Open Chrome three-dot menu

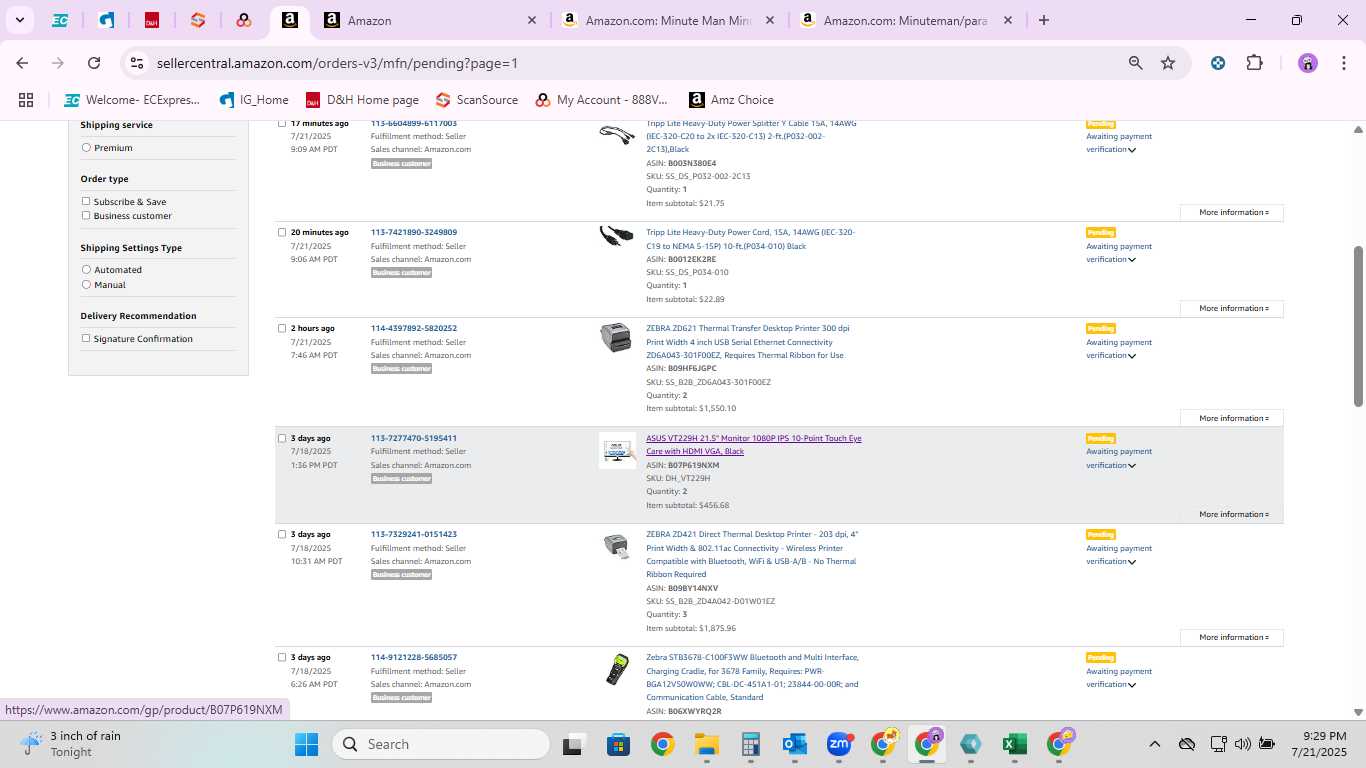pyautogui.click(x=1342, y=63)
